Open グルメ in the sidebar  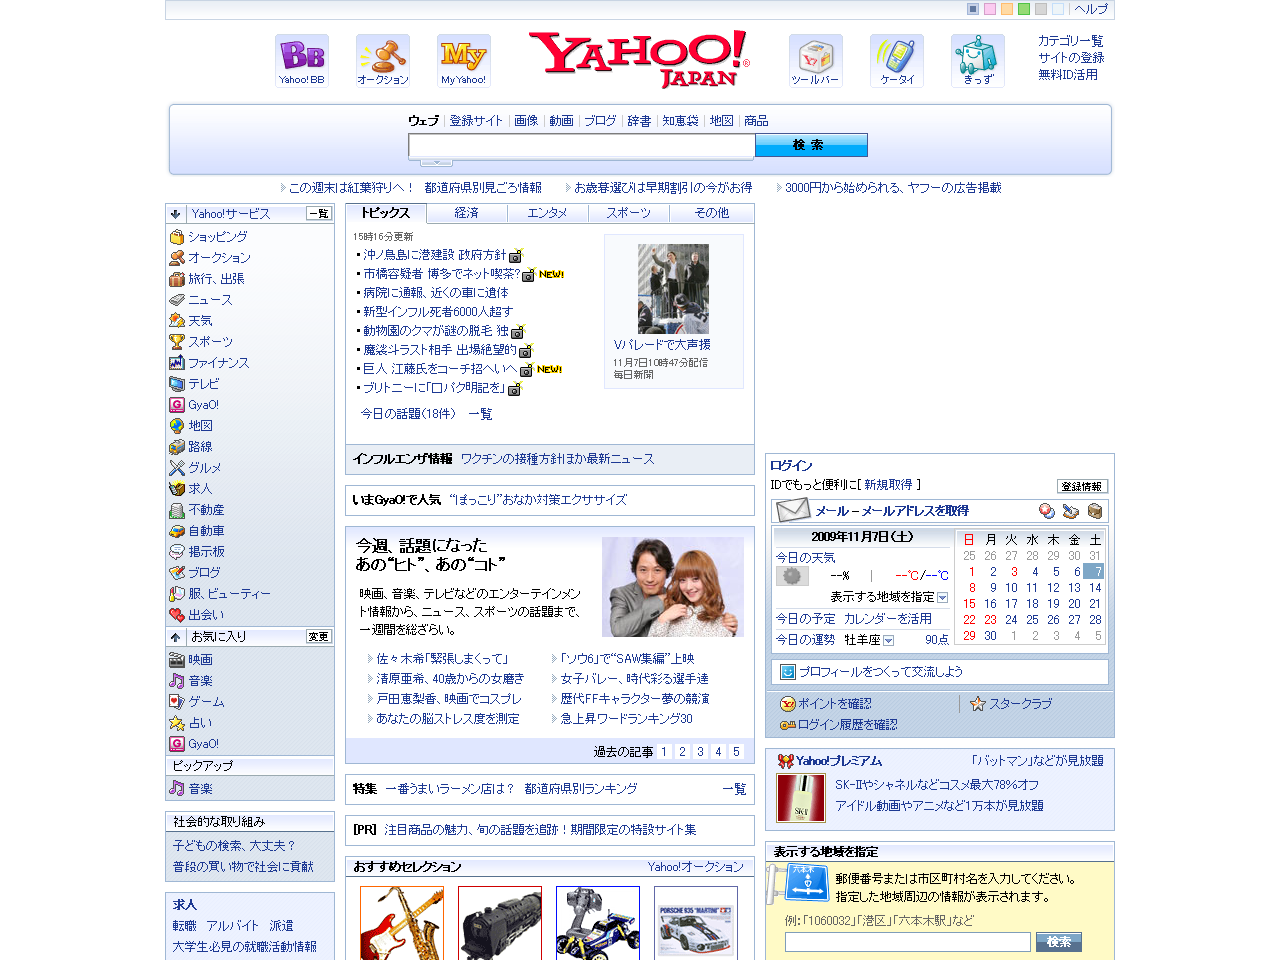click(205, 468)
